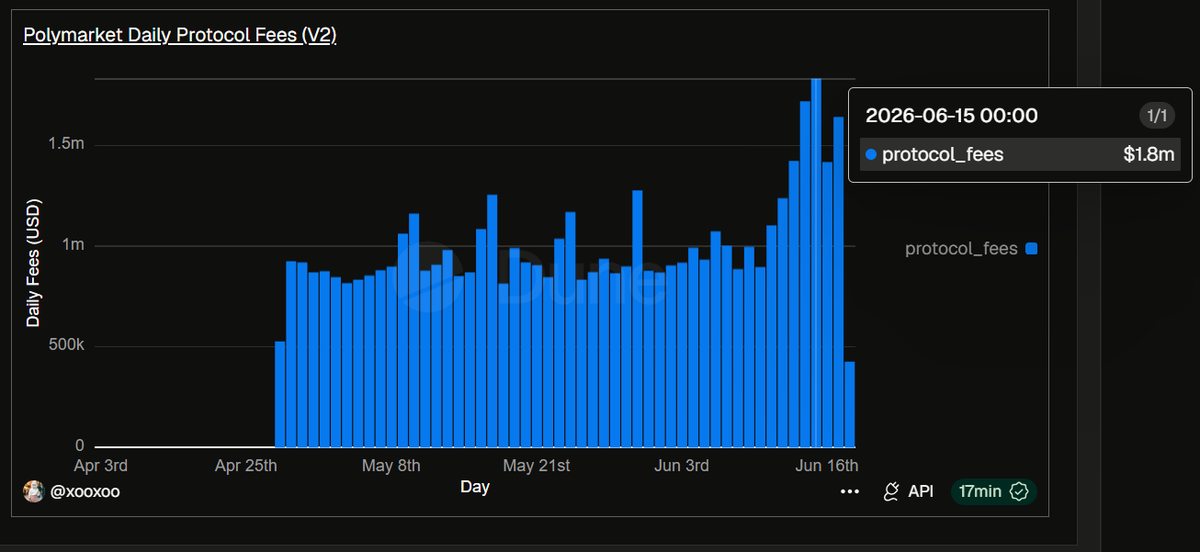Toggle the protocol_fees legend entry
This screenshot has height=552, width=1200.
[970, 248]
